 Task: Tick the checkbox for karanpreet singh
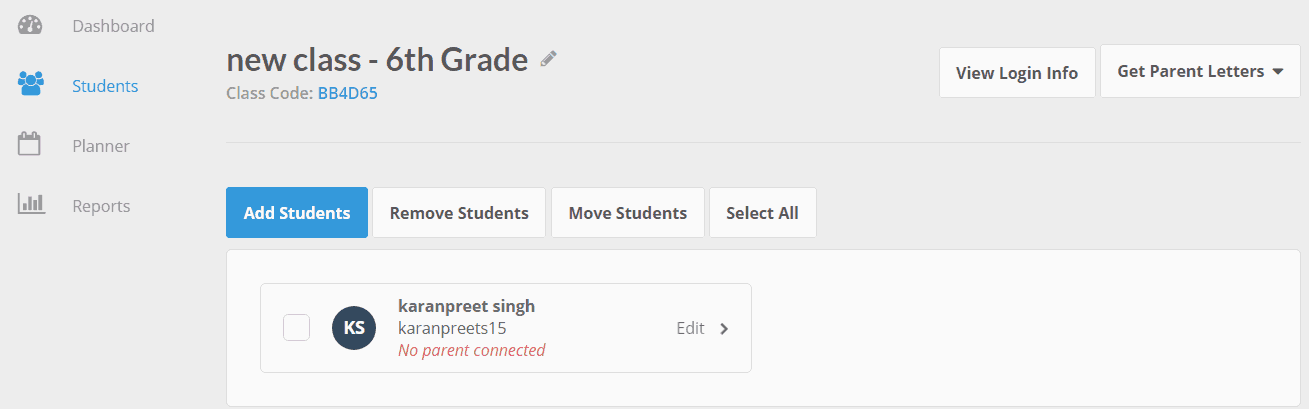click(x=296, y=328)
